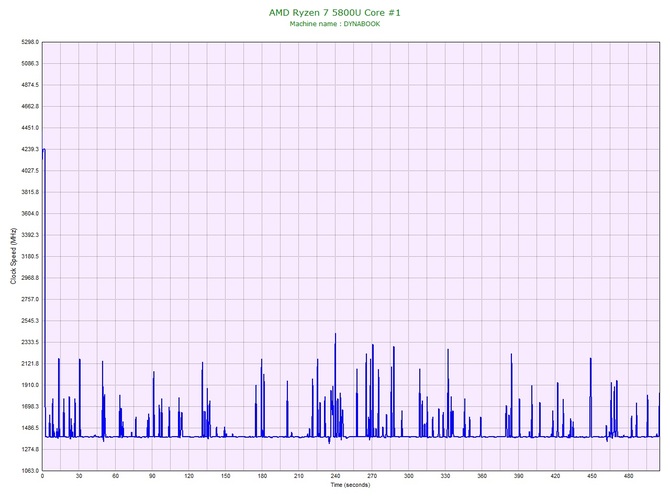The width and height of the screenshot is (670, 502).
Task: Click the 270 seconds x-axis tick label
Action: [x=372, y=476]
